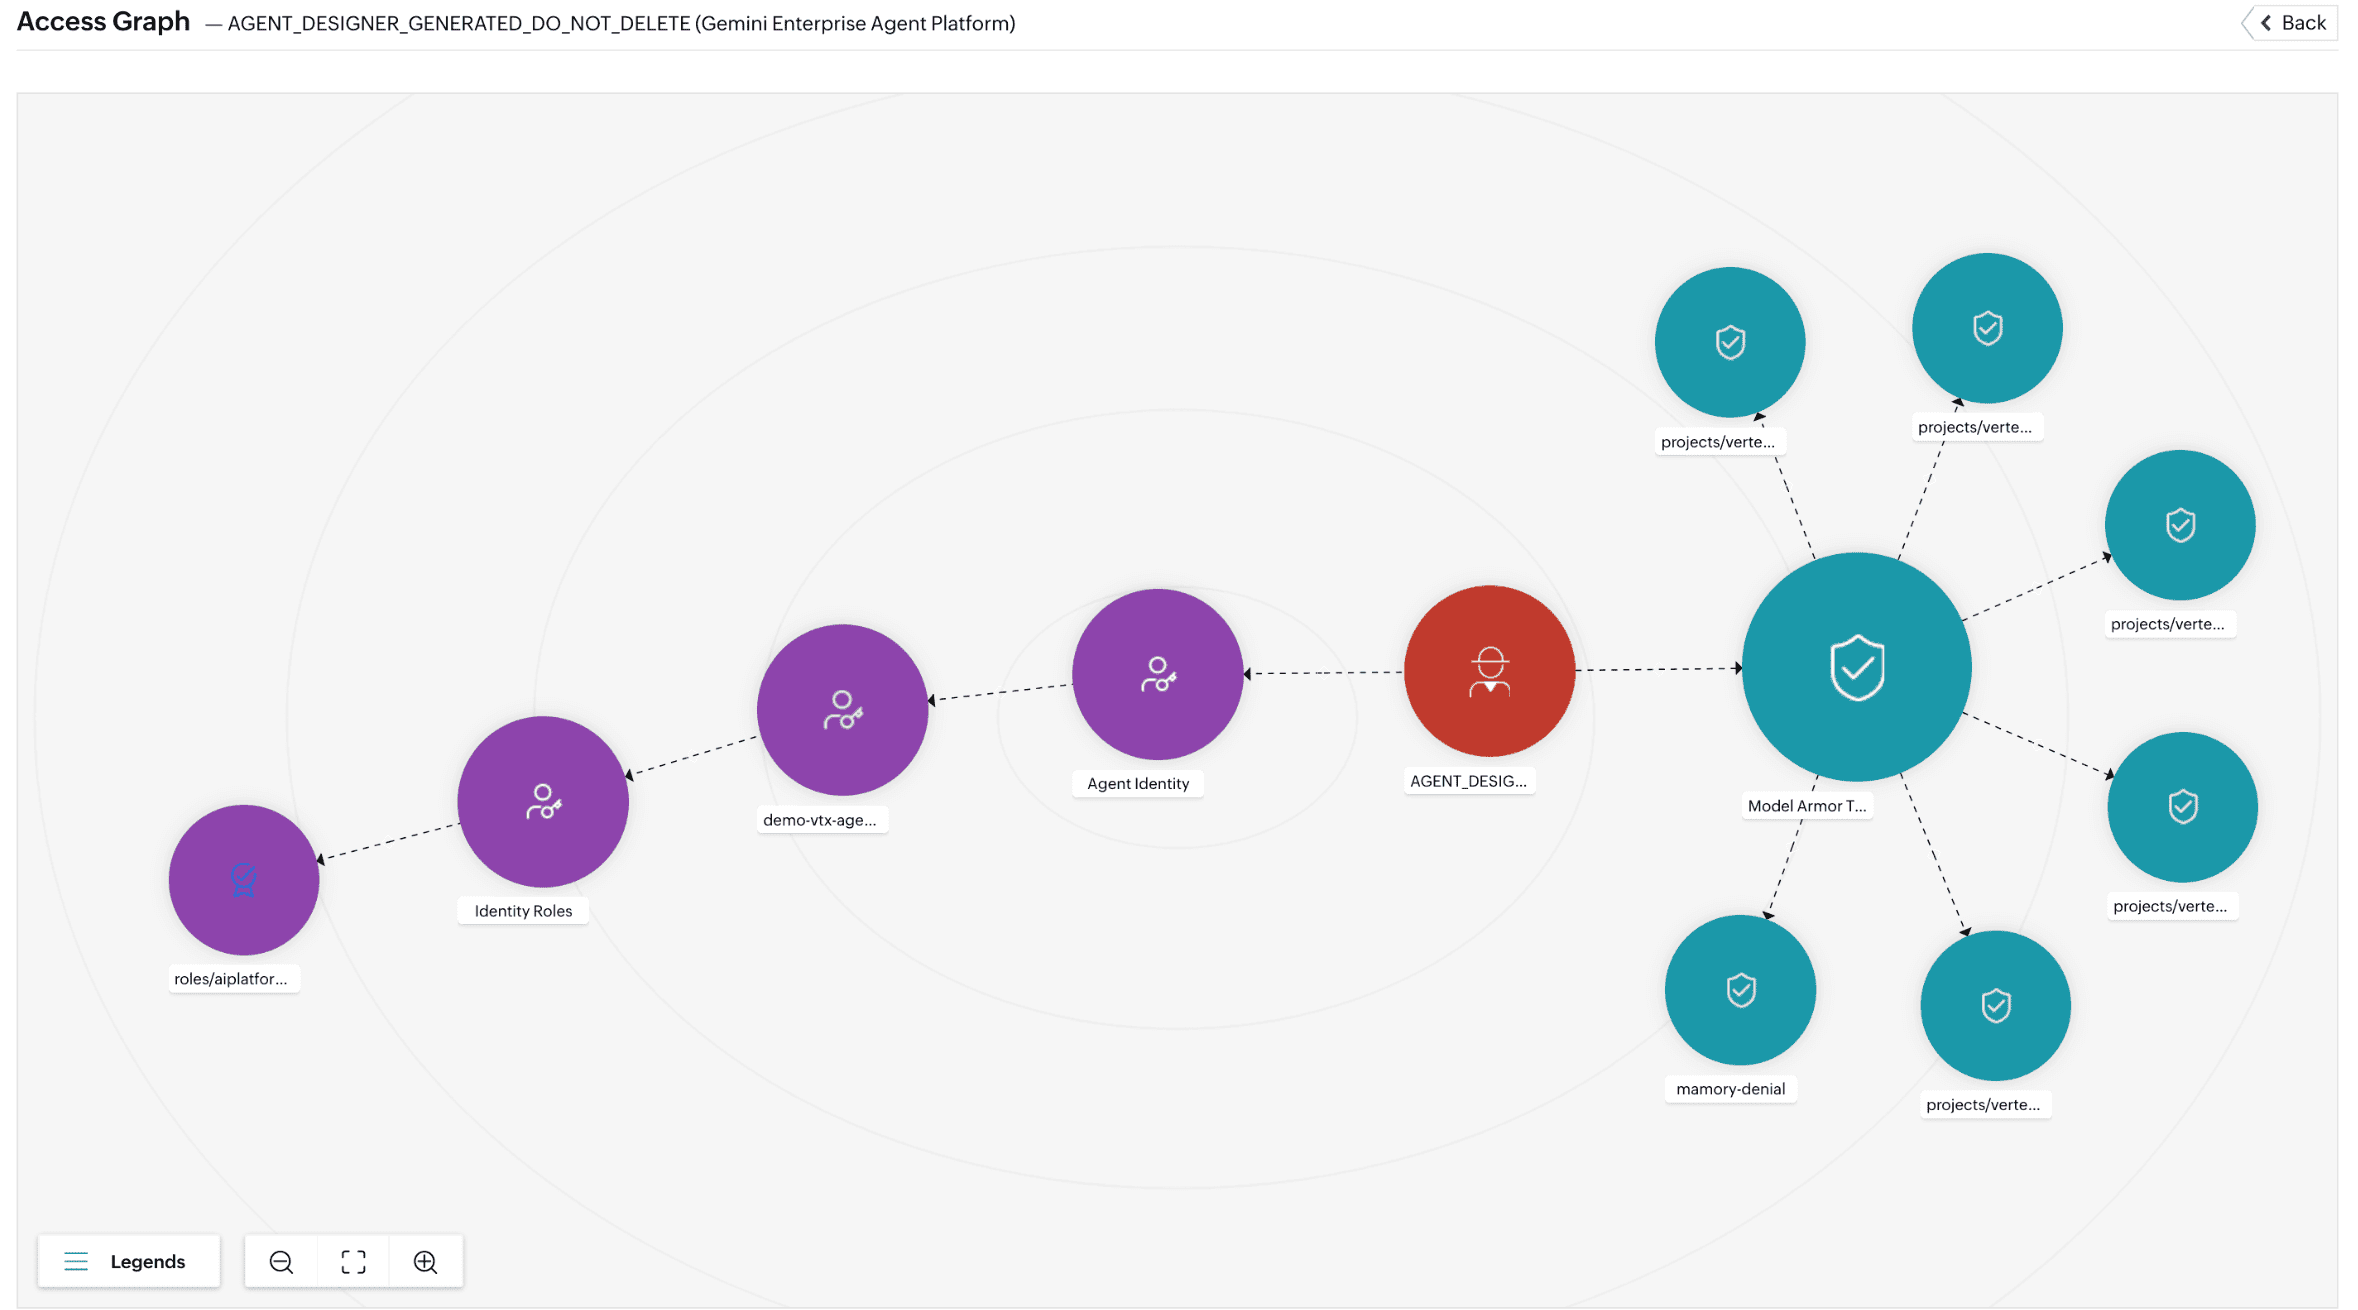
Task: Select the roles/aiplatfor... role node
Action: click(x=243, y=880)
